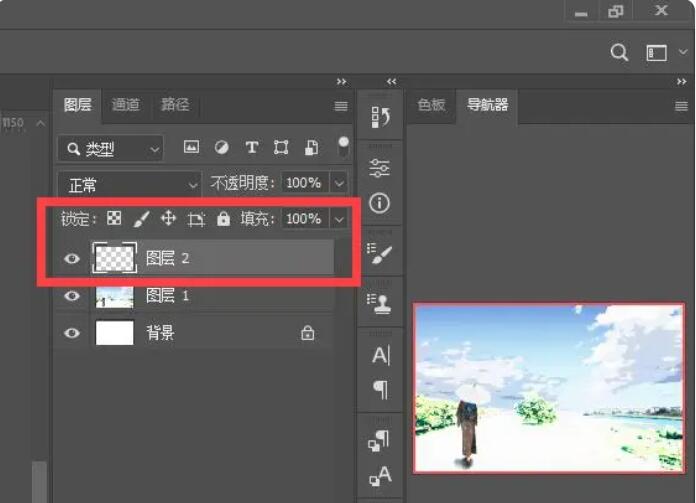Open the 类型 layer filter dropdown
Viewport: 696px width, 503px height.
coord(110,149)
